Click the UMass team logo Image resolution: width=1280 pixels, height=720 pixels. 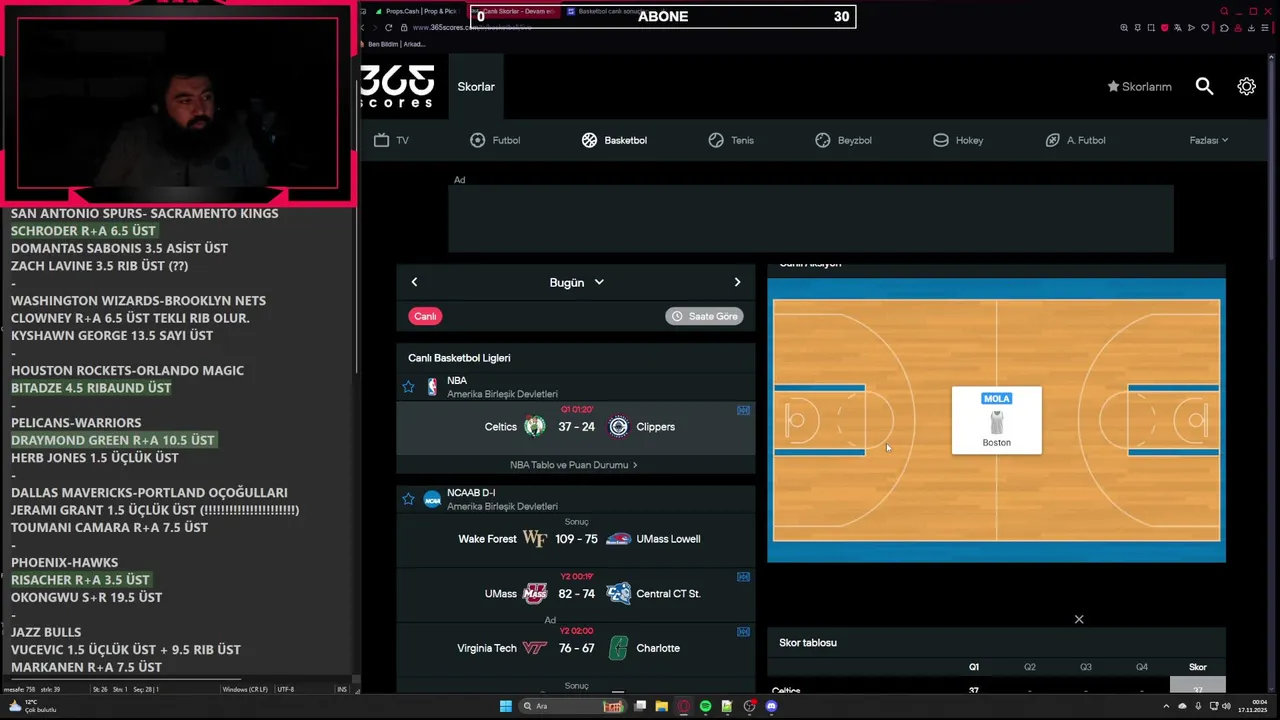tap(535, 594)
